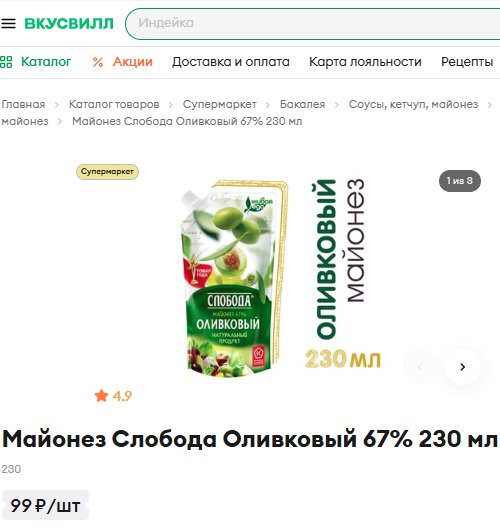Image resolution: width=500 pixels, height=529 pixels.
Task: Click the ВкусВилл logo
Action: (69, 24)
